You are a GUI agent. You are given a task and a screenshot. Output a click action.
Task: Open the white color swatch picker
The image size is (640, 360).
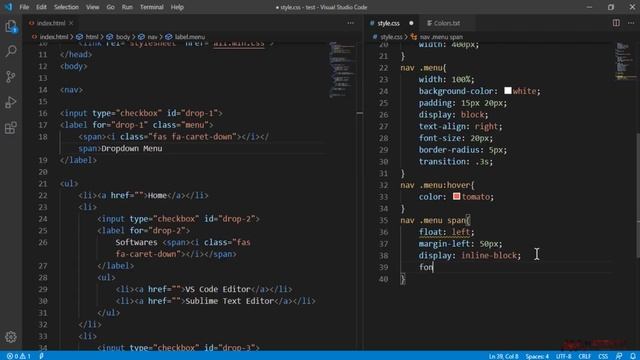[x=508, y=91]
